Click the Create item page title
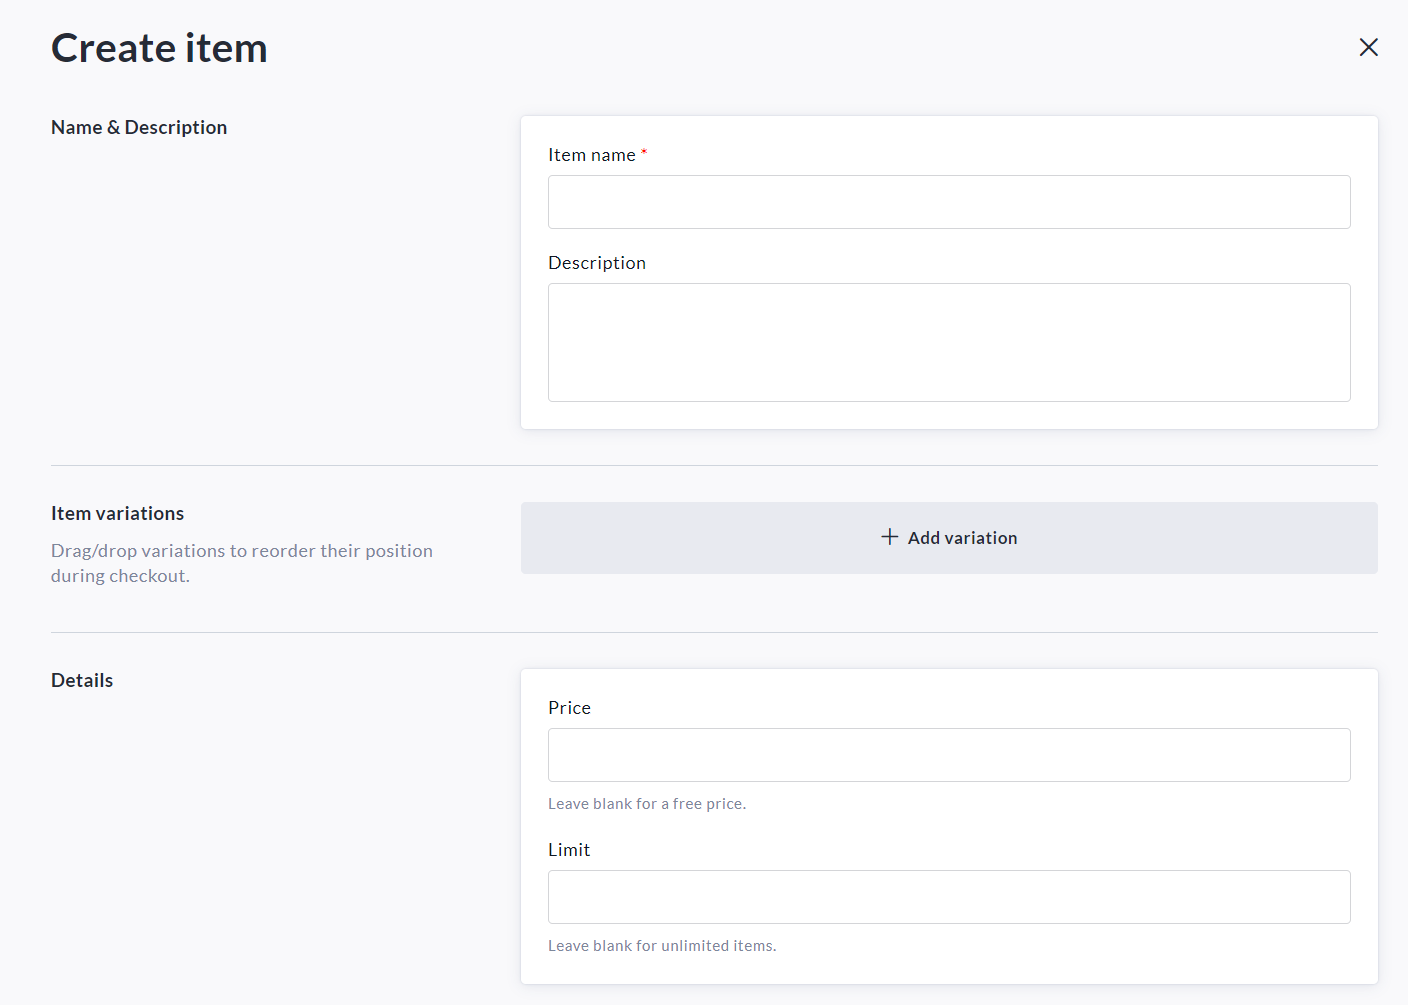 point(159,48)
